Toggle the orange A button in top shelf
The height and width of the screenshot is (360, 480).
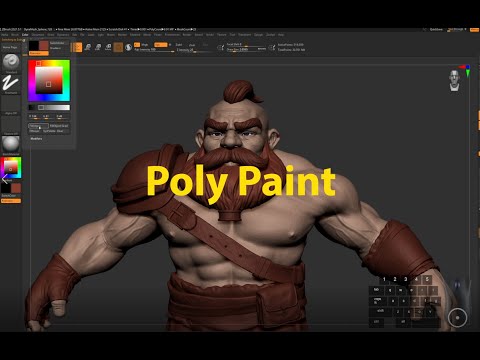(137, 45)
